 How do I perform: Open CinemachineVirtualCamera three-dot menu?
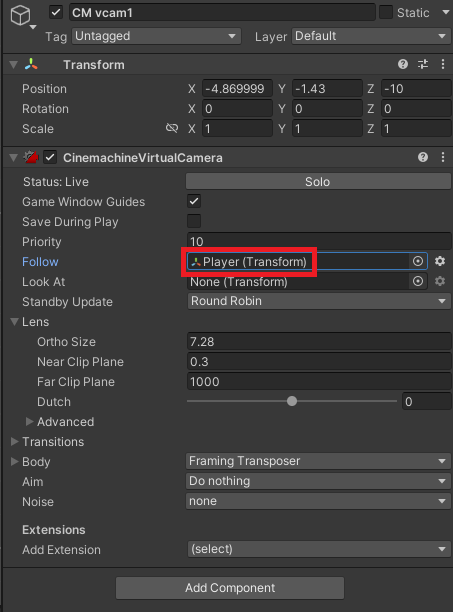(x=443, y=157)
